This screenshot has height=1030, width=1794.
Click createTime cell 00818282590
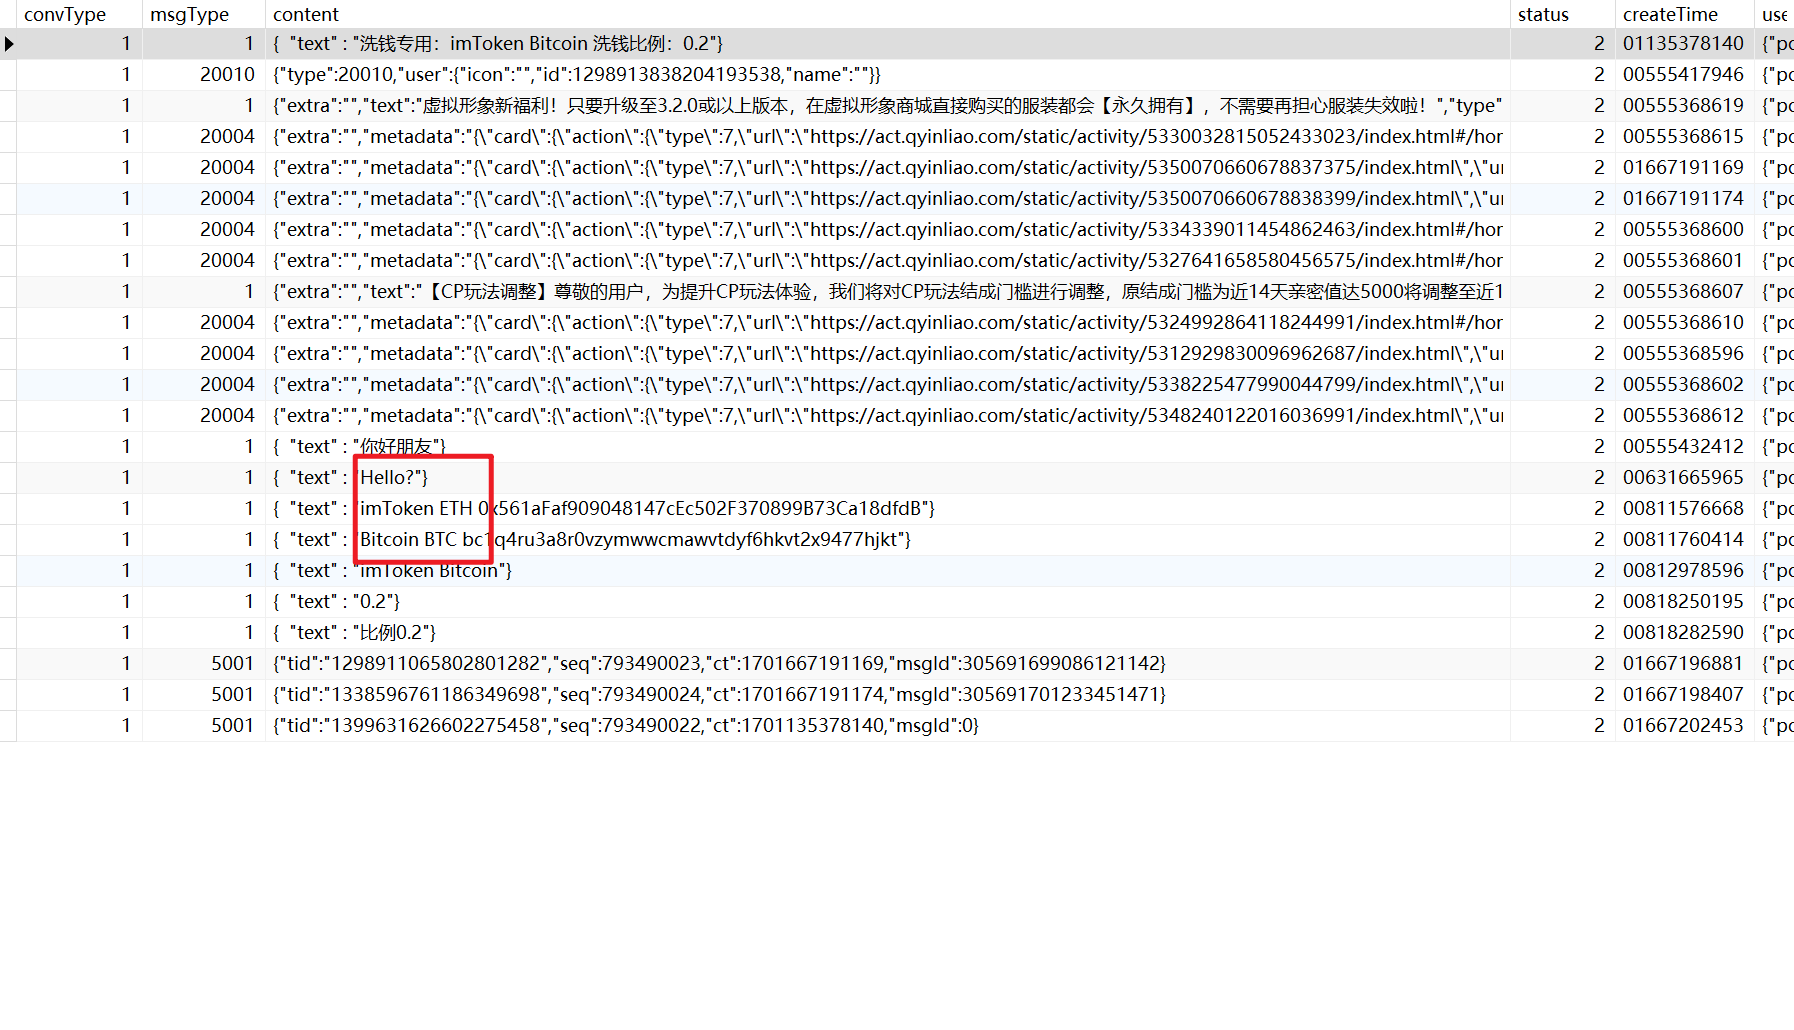pos(1684,633)
